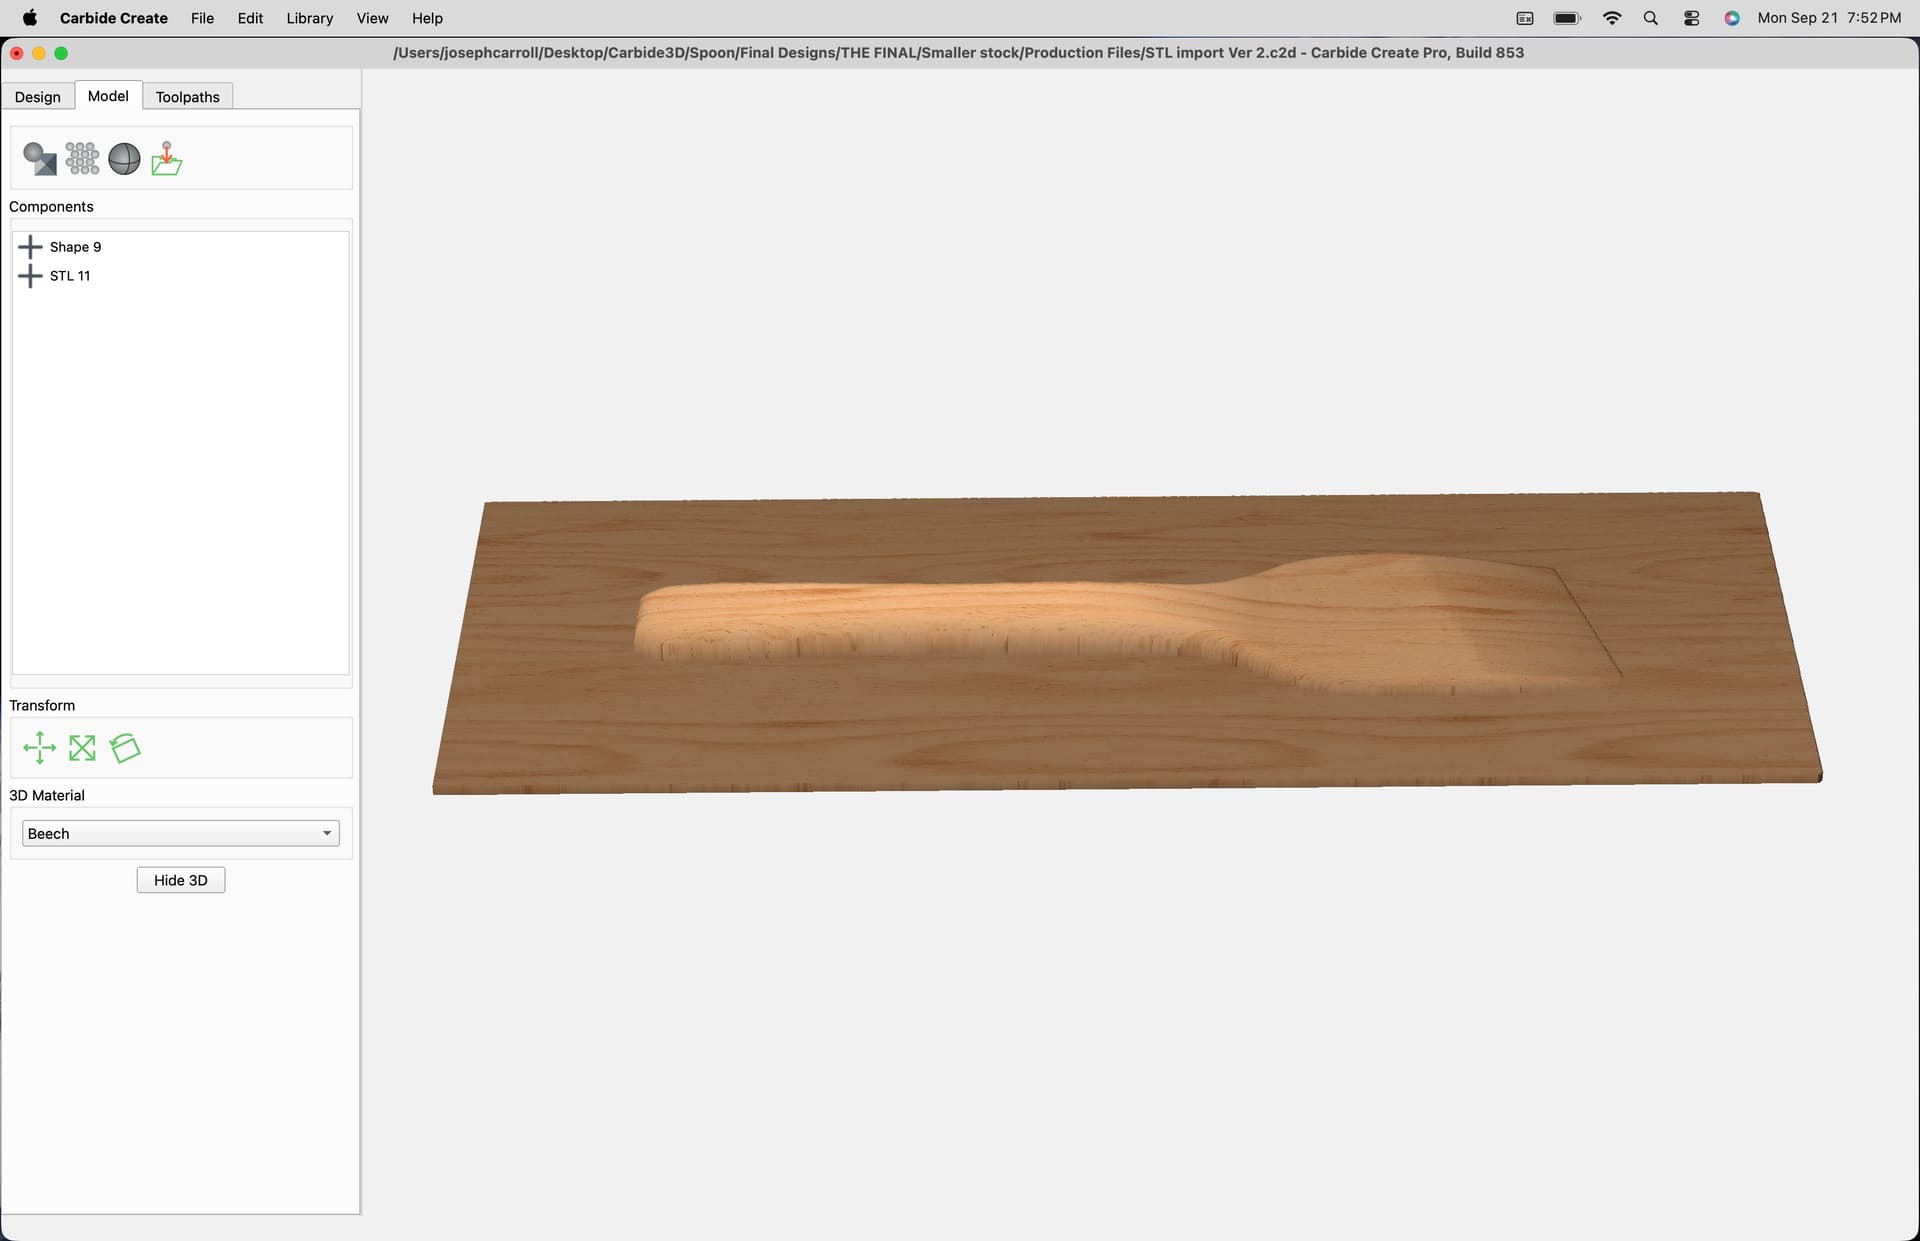Viewport: 1920px width, 1241px height.
Task: Expand the STL 11 component
Action: [x=30, y=276]
